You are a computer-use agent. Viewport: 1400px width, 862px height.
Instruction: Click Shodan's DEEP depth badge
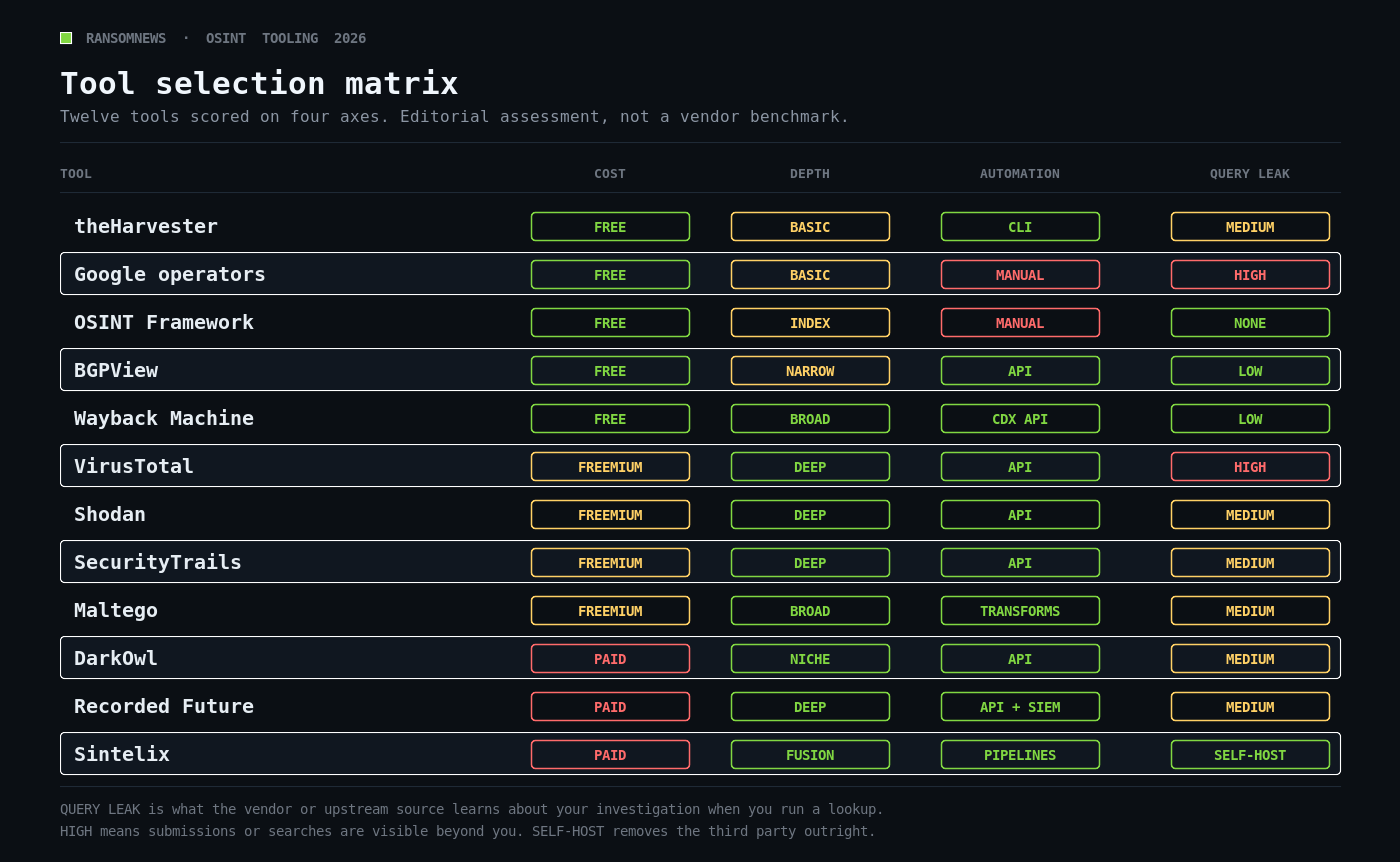click(x=810, y=515)
